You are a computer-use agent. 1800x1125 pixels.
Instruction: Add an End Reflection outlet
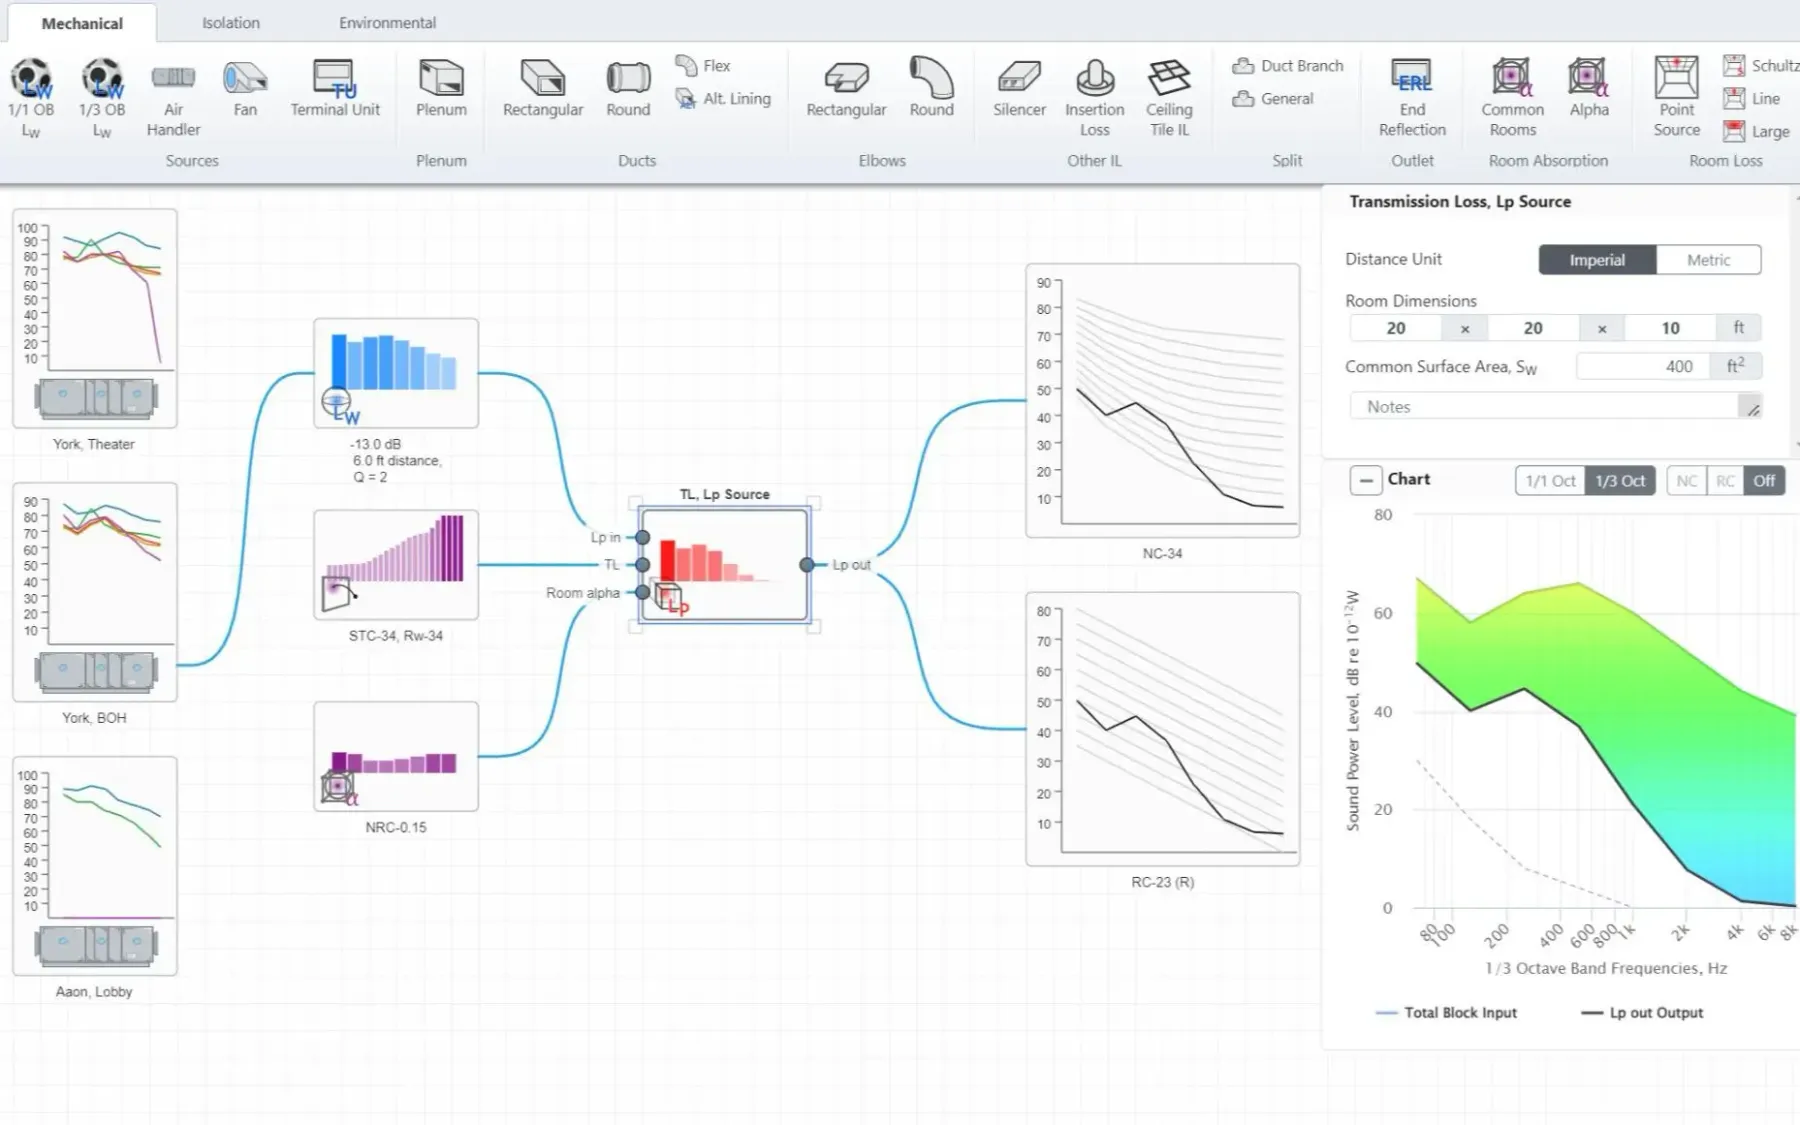coord(1412,97)
